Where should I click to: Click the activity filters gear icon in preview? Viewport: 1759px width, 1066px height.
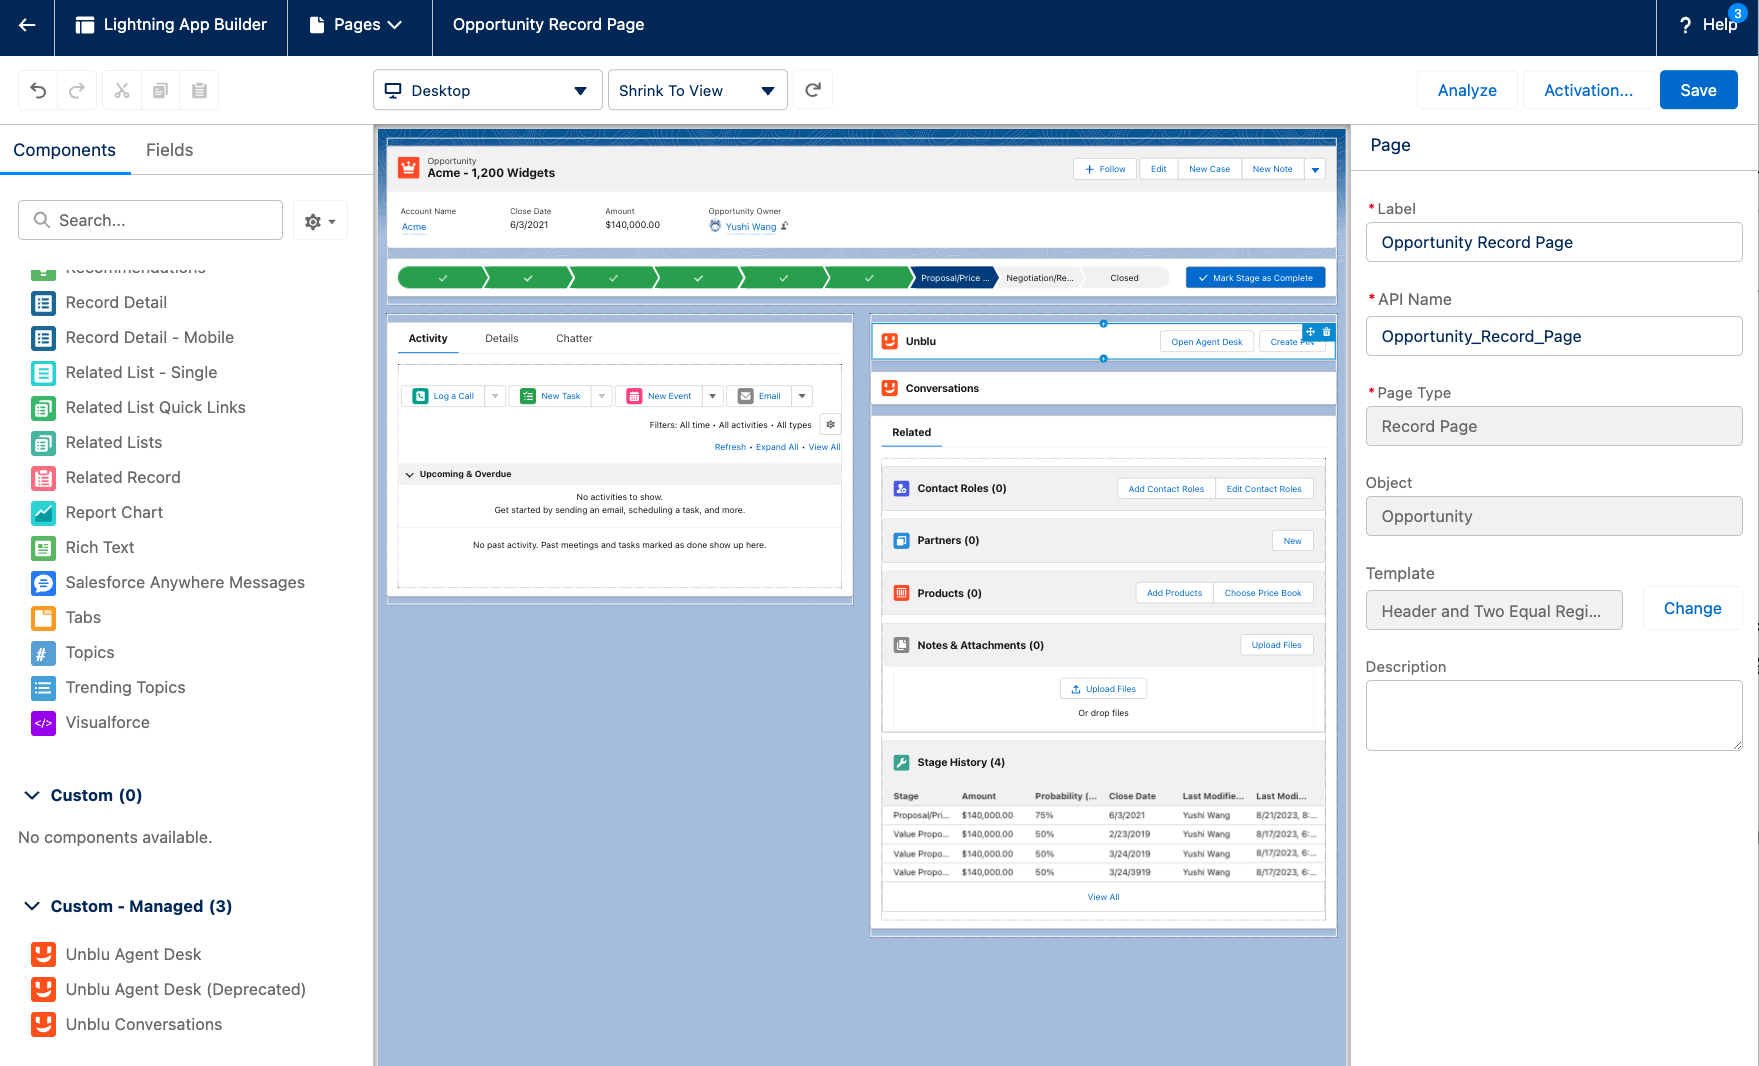[x=830, y=424]
